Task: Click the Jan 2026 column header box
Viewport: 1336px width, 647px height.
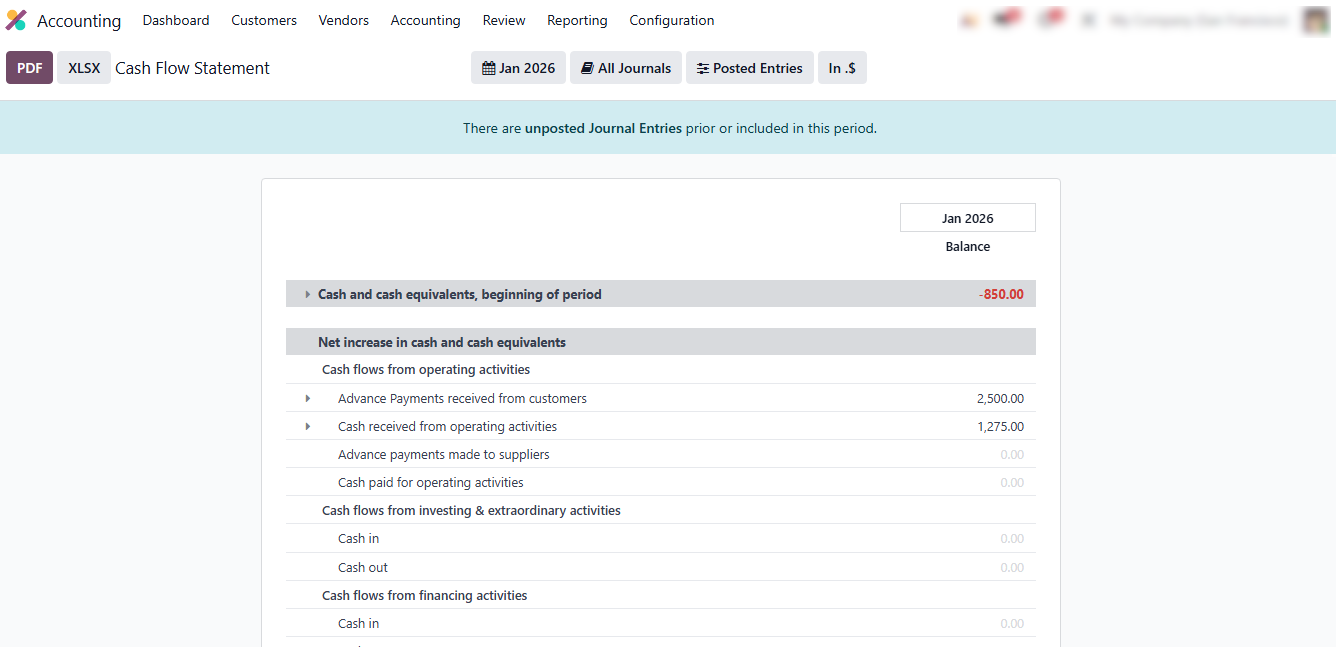Action: click(967, 218)
